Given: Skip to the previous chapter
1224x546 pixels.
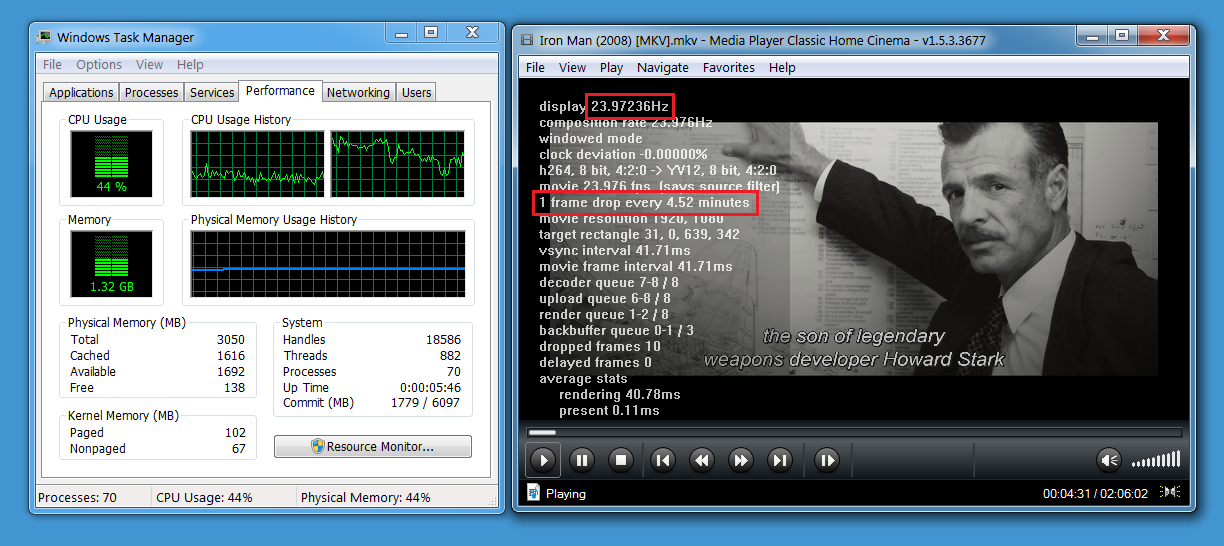Looking at the screenshot, I should 662,460.
